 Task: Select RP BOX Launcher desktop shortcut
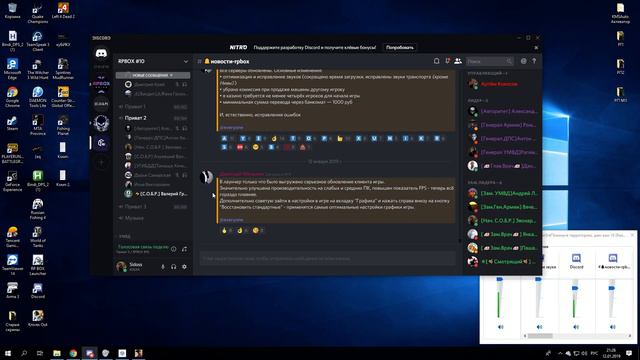[x=38, y=265]
